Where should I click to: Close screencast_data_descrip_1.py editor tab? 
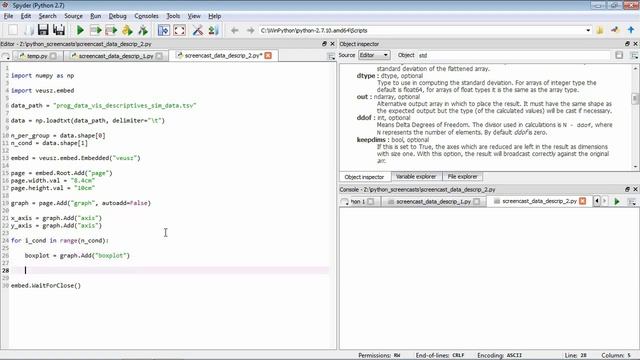[x=160, y=56]
